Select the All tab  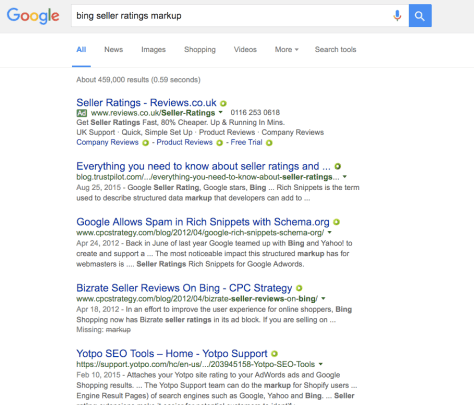click(81, 50)
